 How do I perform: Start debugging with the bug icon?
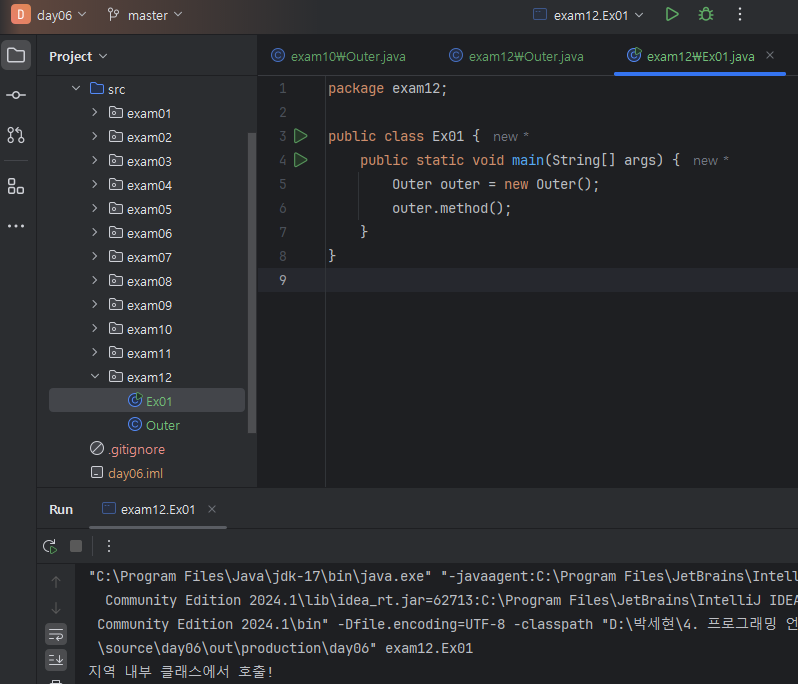click(x=706, y=15)
